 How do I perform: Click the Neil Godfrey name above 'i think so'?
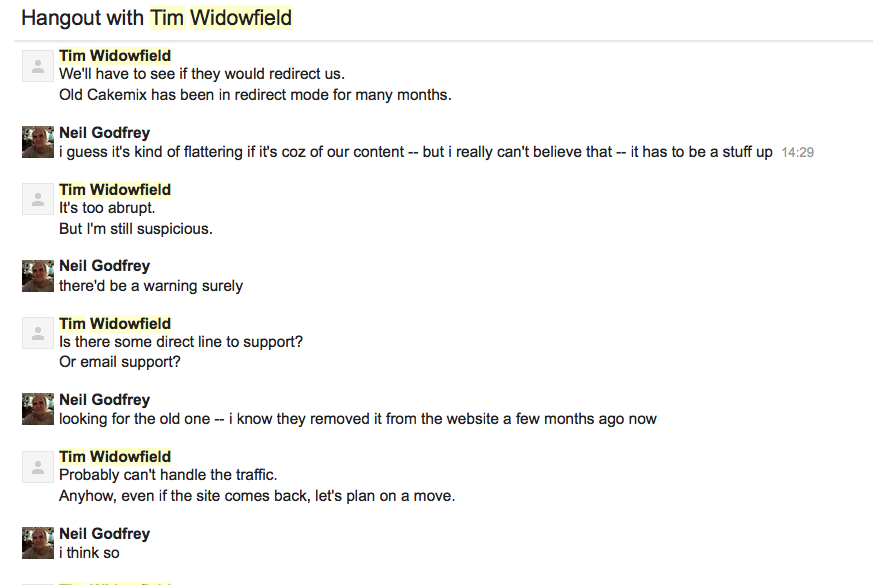click(105, 533)
